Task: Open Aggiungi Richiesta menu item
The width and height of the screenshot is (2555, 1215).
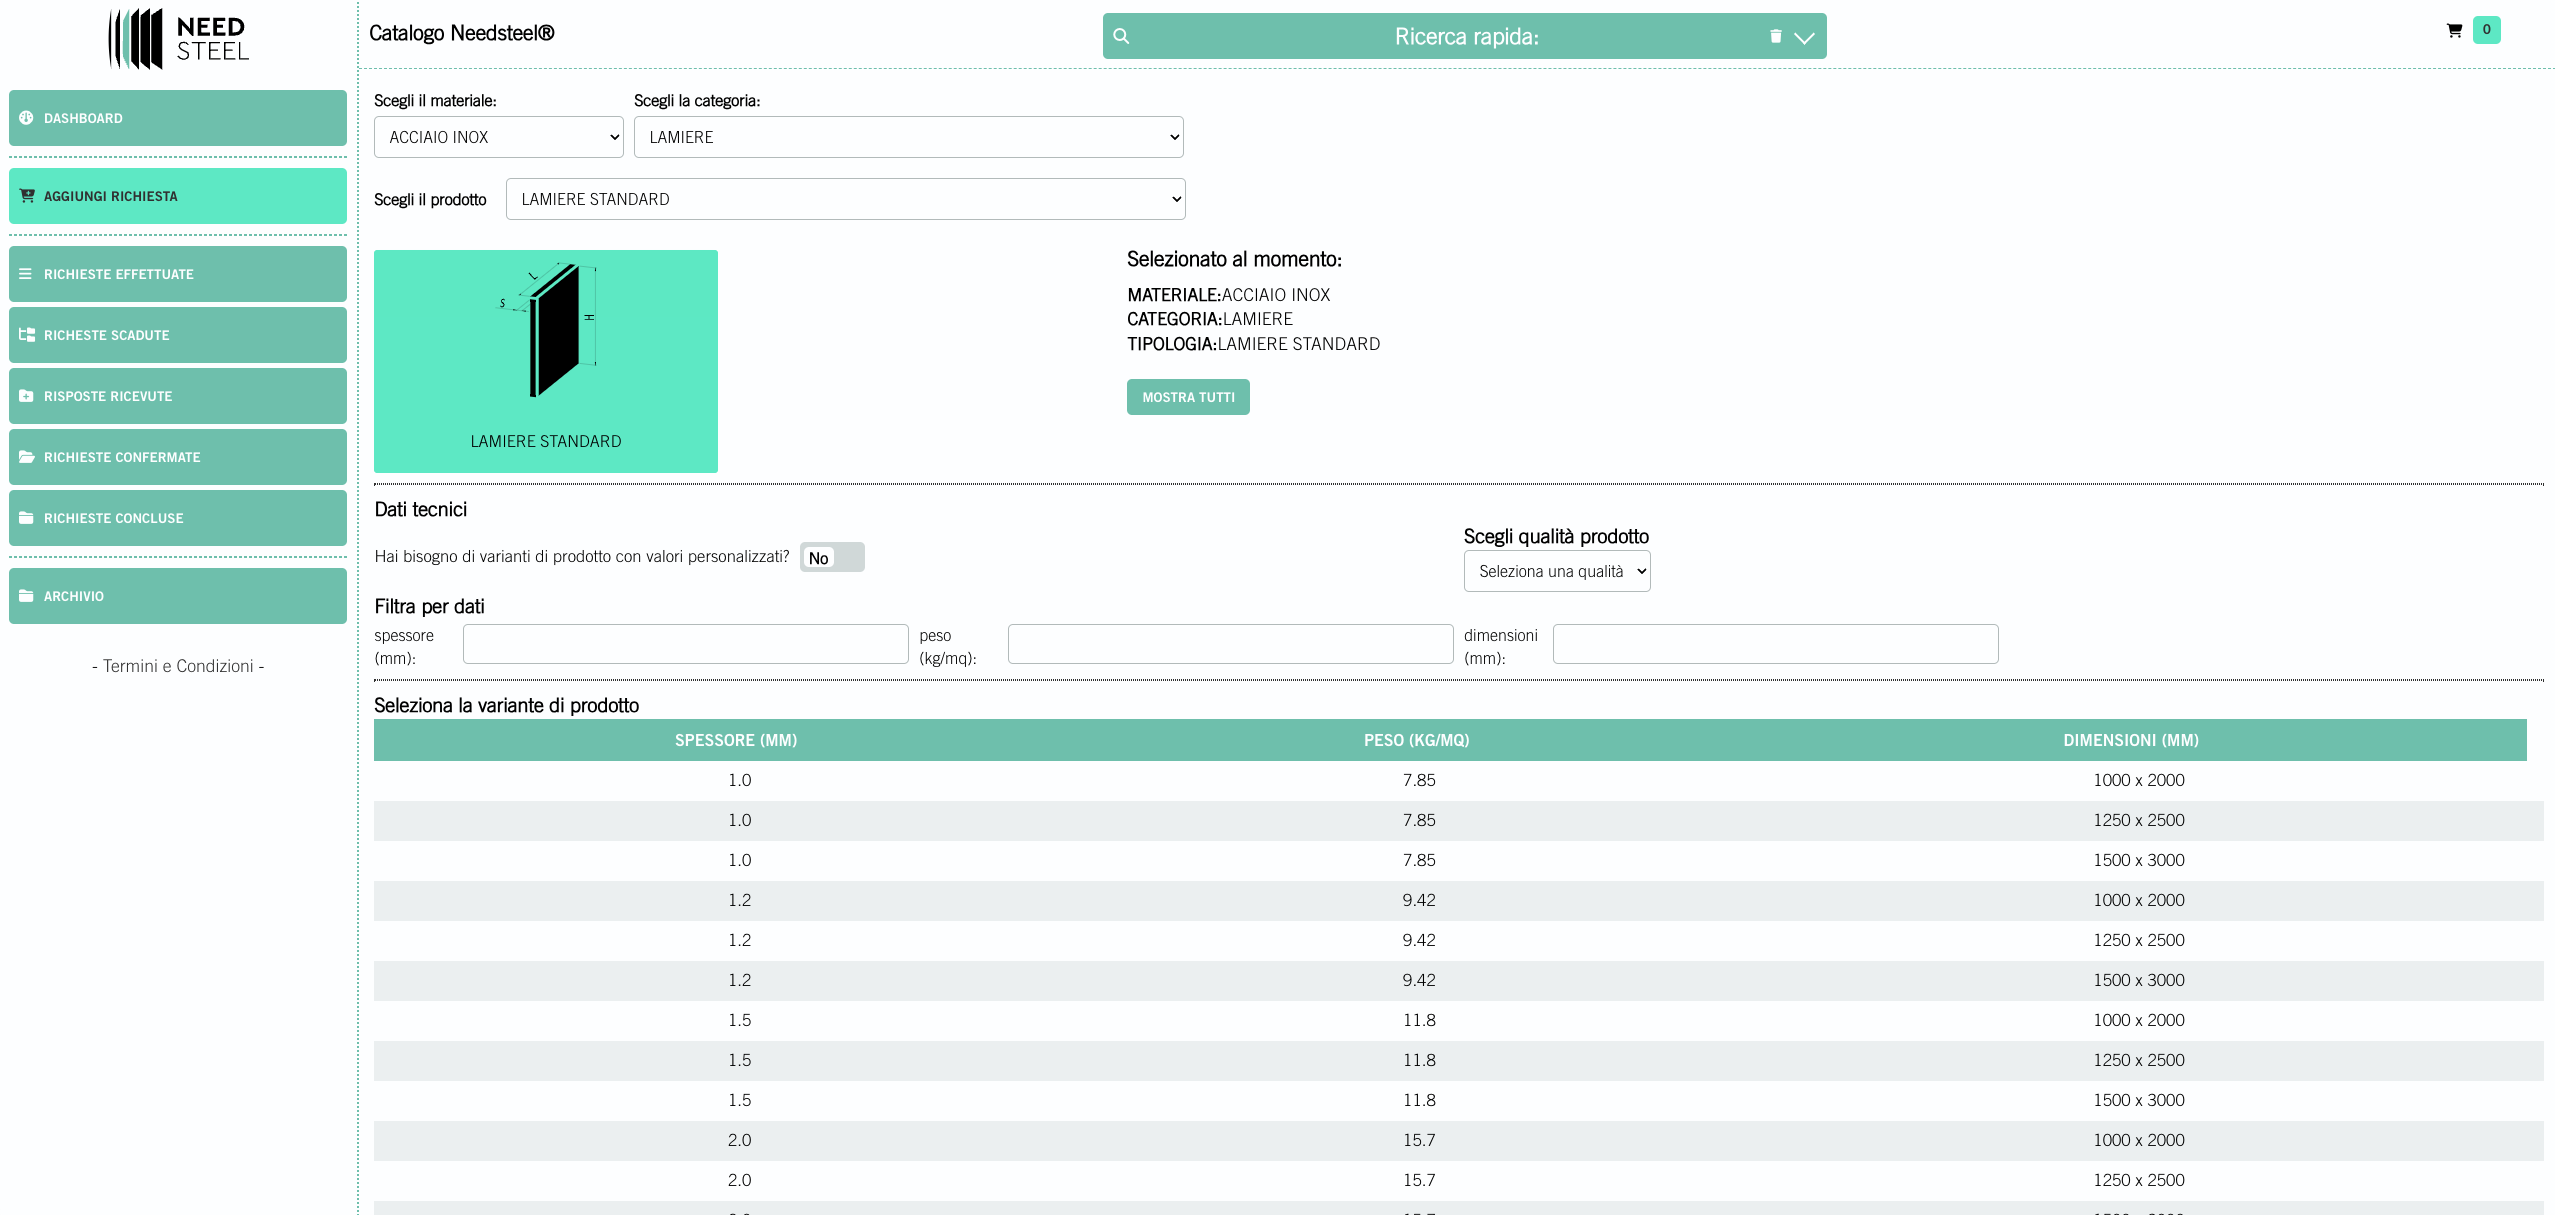Action: pos(178,196)
